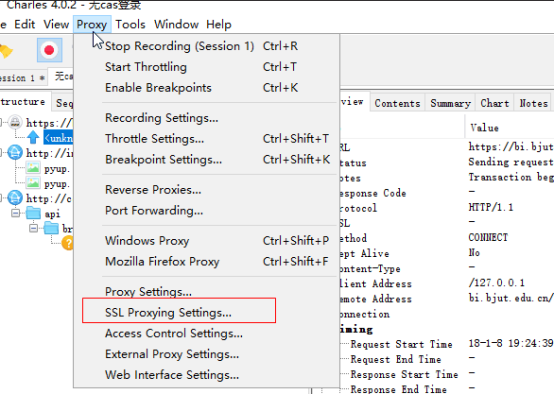Image resolution: width=554 pixels, height=394 pixels.
Task: Switch to the Notes tab
Action: click(534, 103)
